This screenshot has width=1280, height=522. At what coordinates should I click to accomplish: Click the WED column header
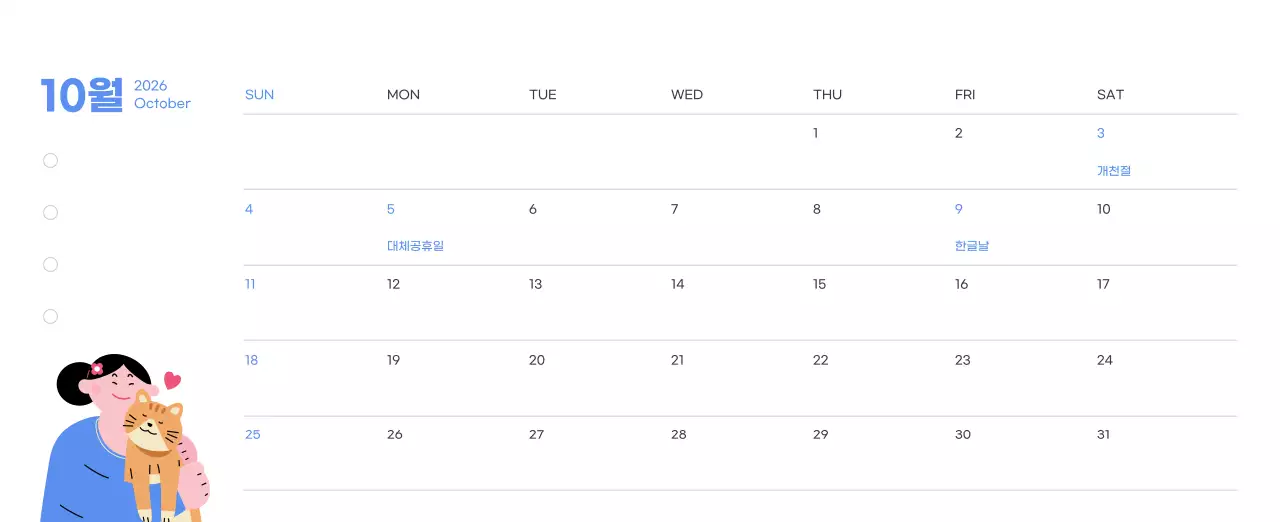click(x=687, y=95)
